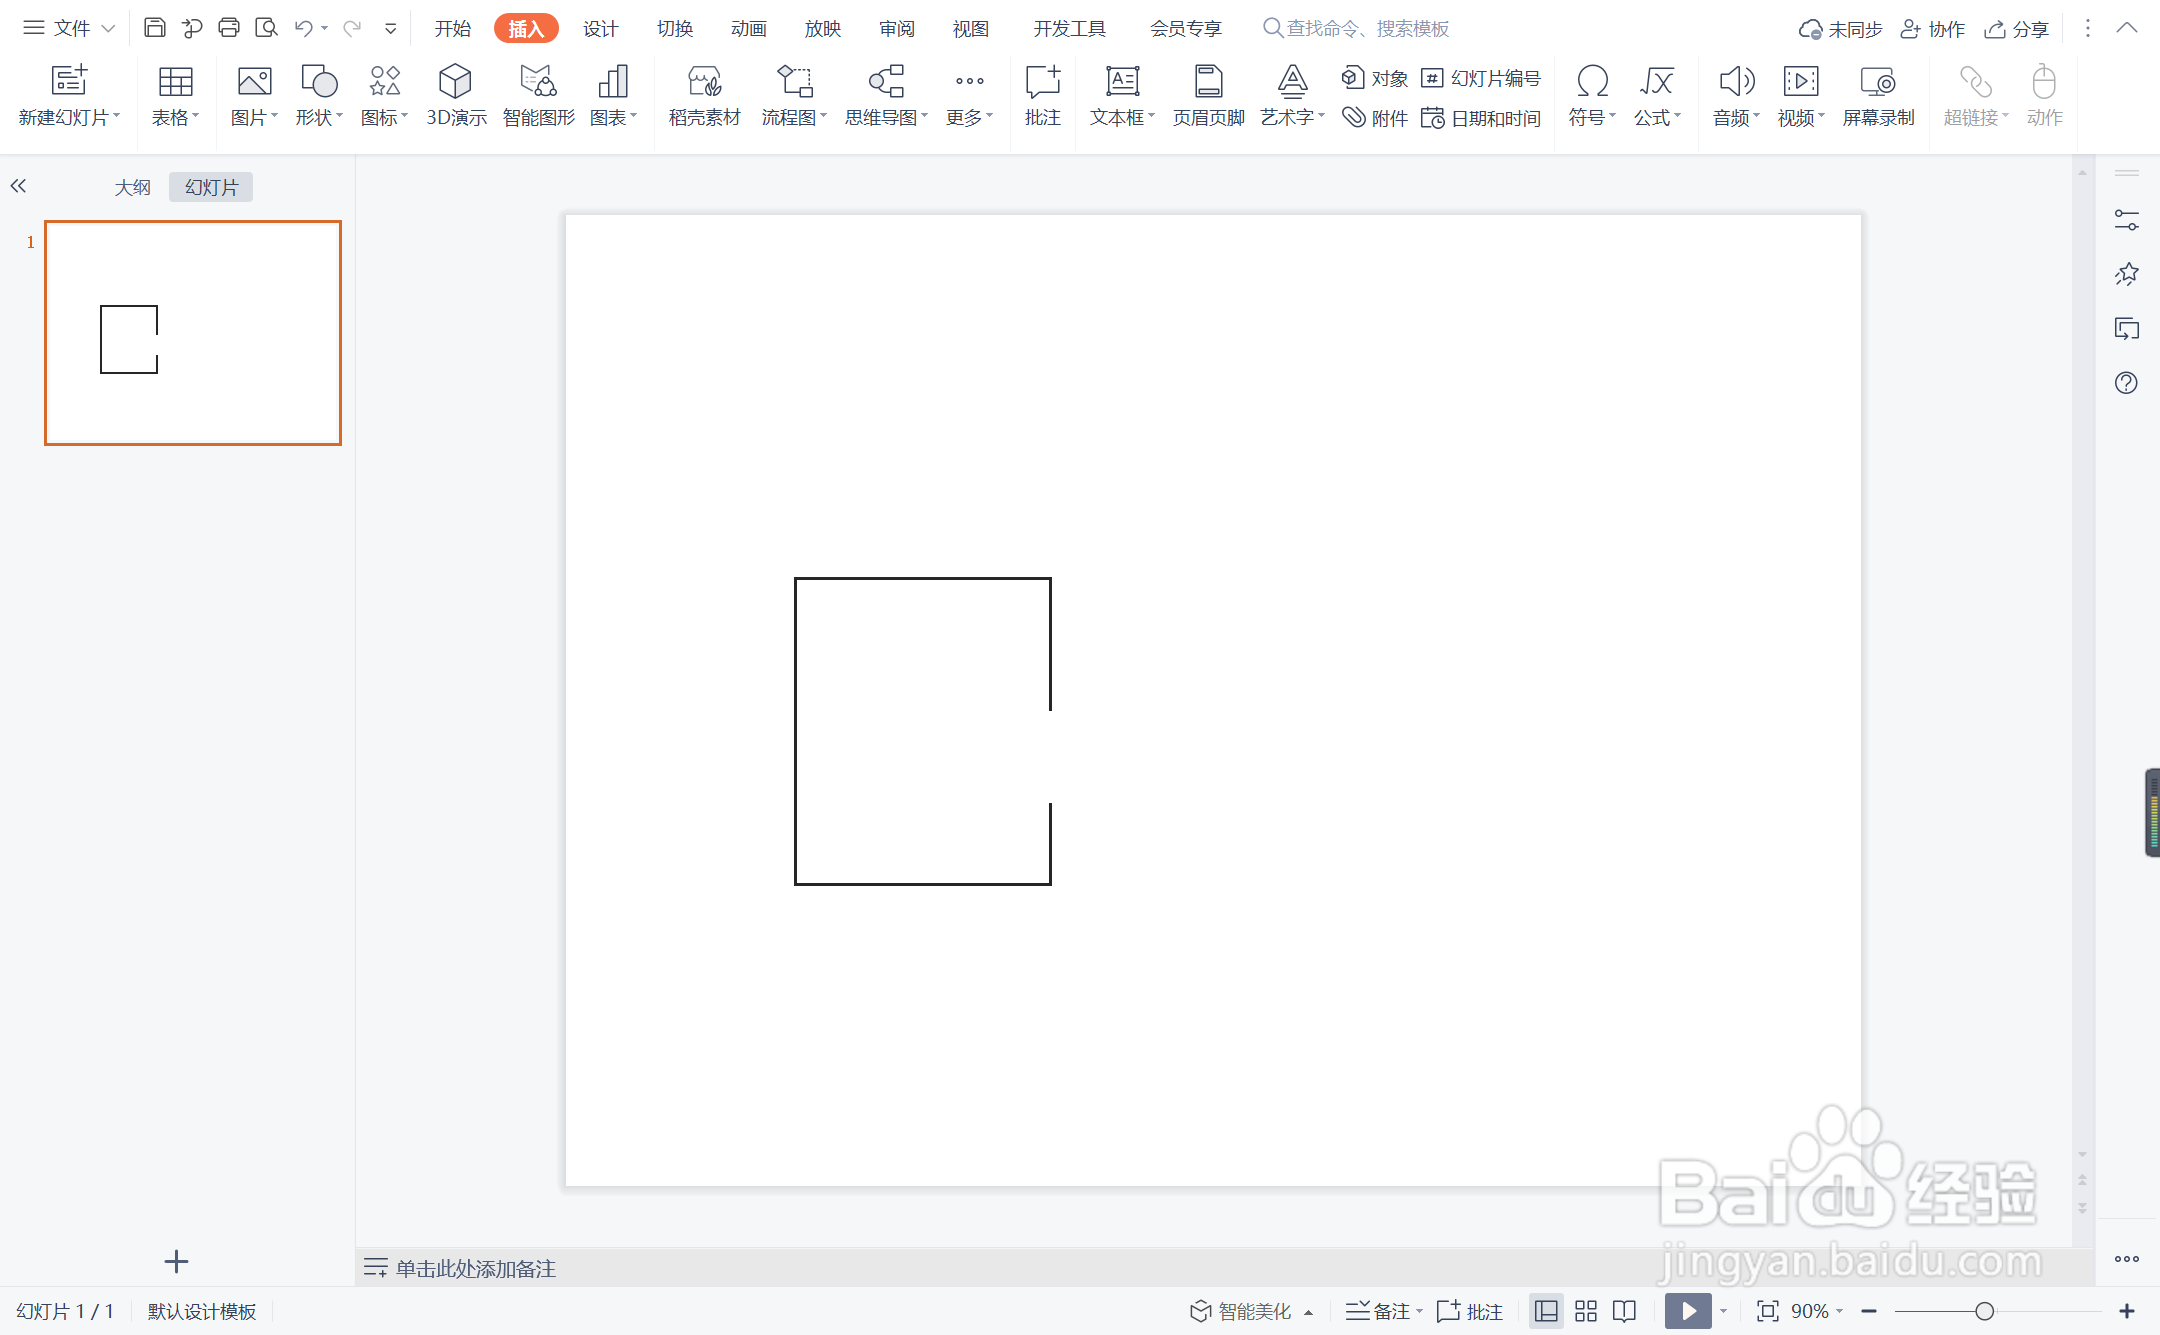The image size is (2160, 1335).
Task: Click the 分享 share button
Action: (2016, 29)
